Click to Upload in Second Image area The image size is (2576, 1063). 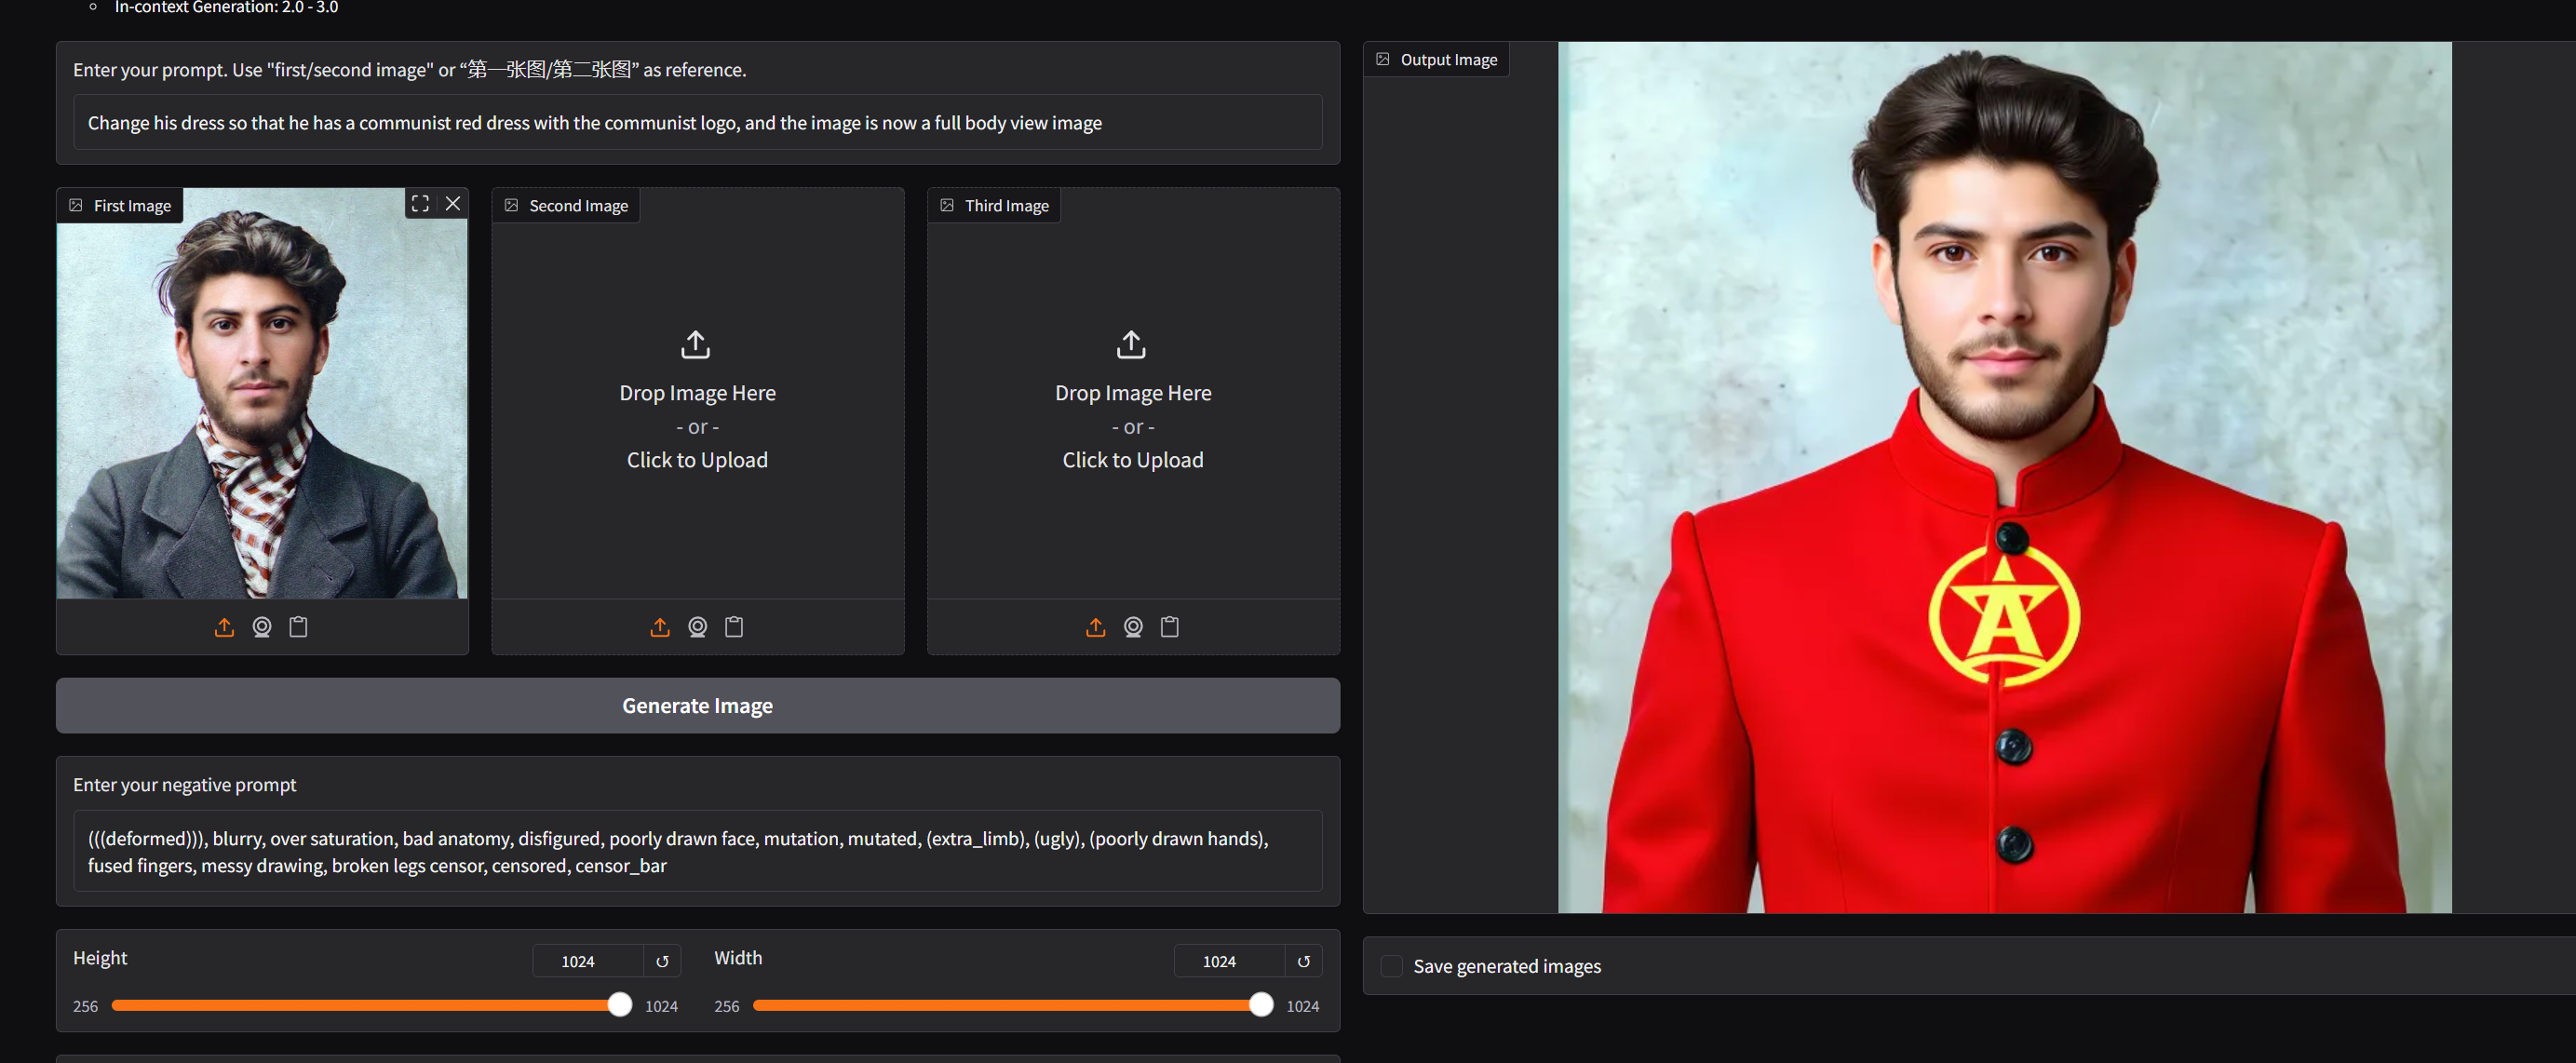click(698, 460)
